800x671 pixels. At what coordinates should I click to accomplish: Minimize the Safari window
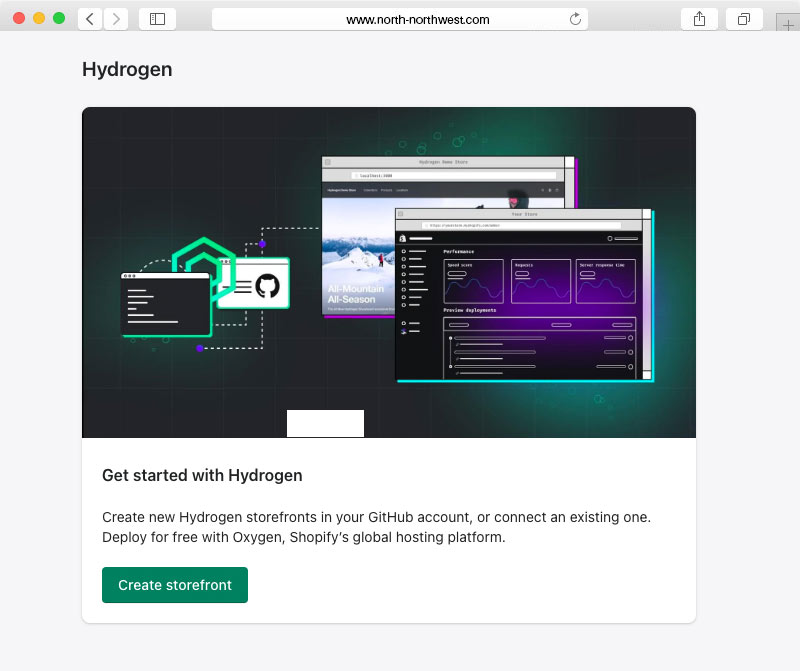[x=39, y=19]
